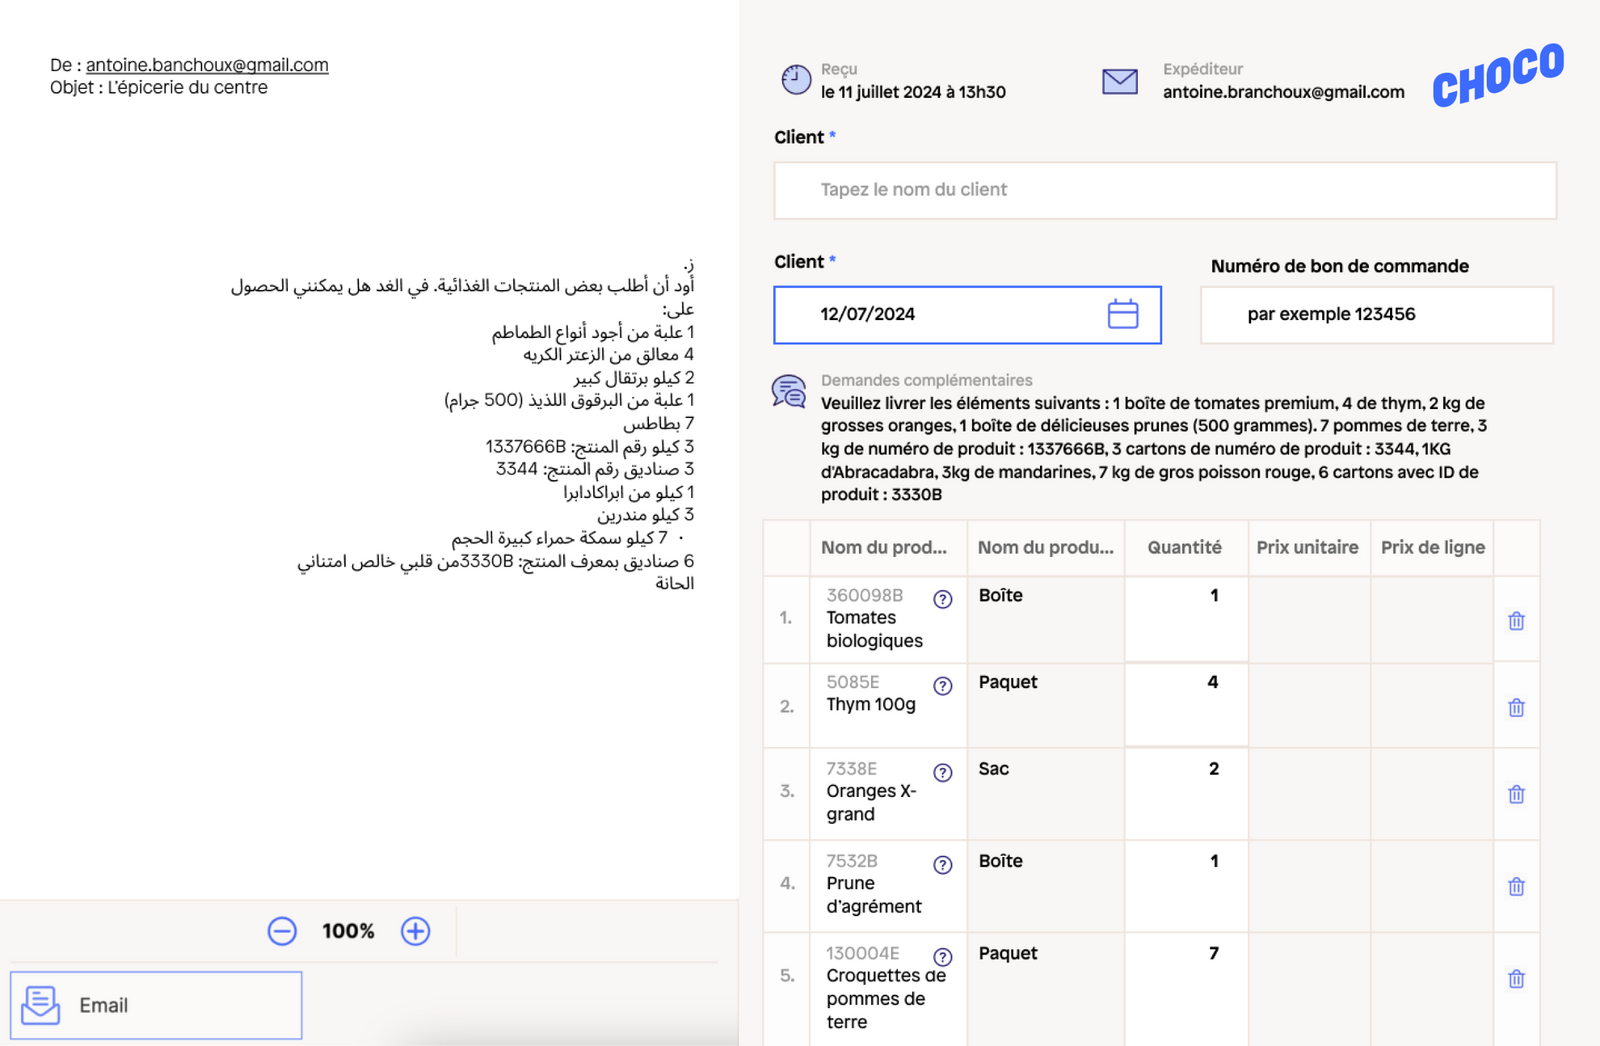Click the received time clock icon

tap(796, 80)
